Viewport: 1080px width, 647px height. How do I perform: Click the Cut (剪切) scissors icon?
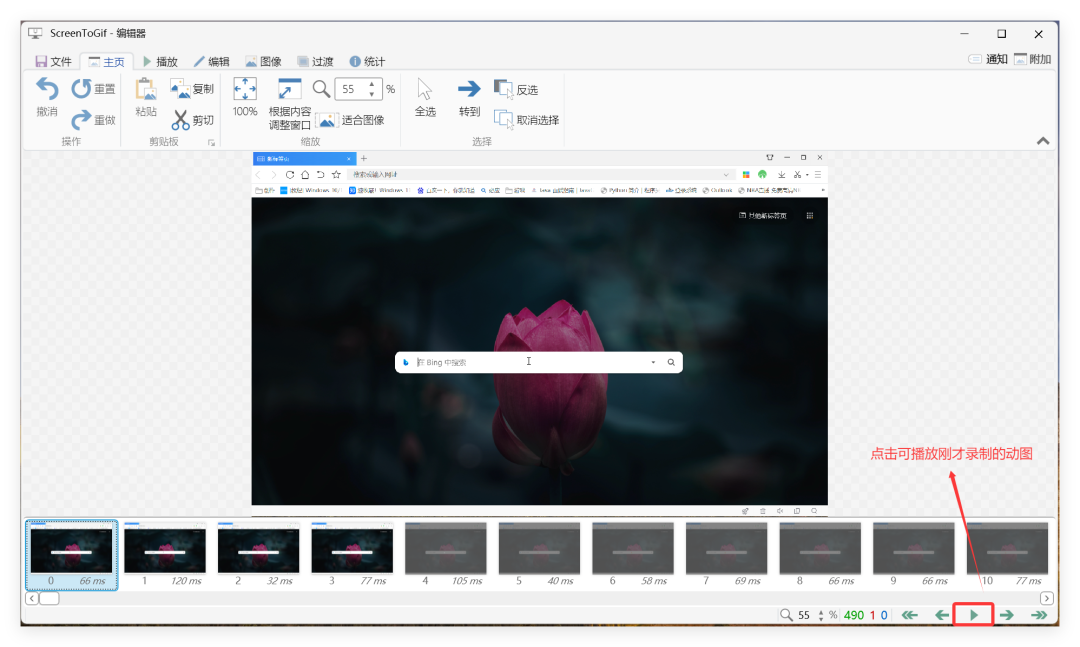point(180,120)
